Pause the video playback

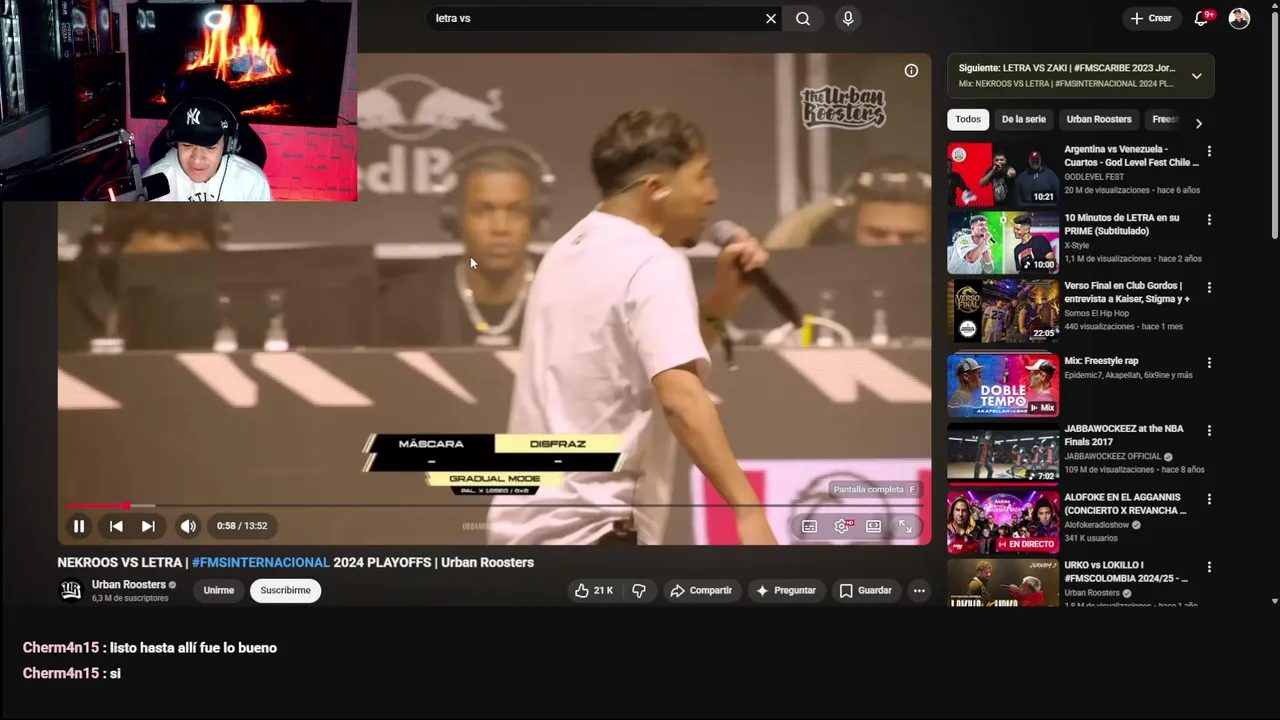(79, 526)
